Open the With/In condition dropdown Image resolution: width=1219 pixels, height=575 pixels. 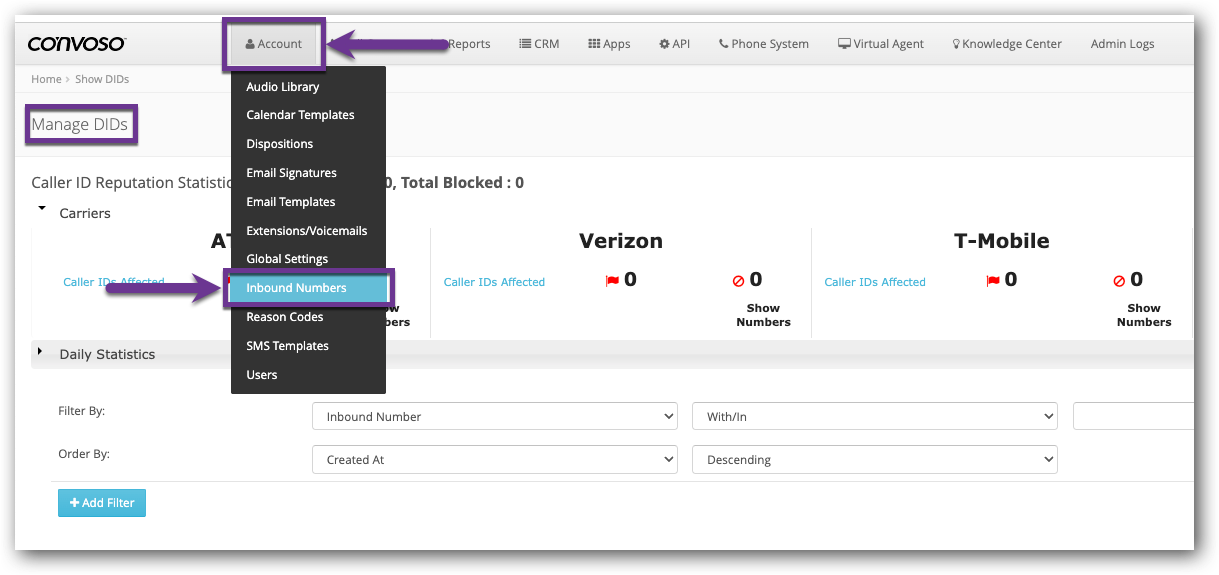(x=874, y=417)
